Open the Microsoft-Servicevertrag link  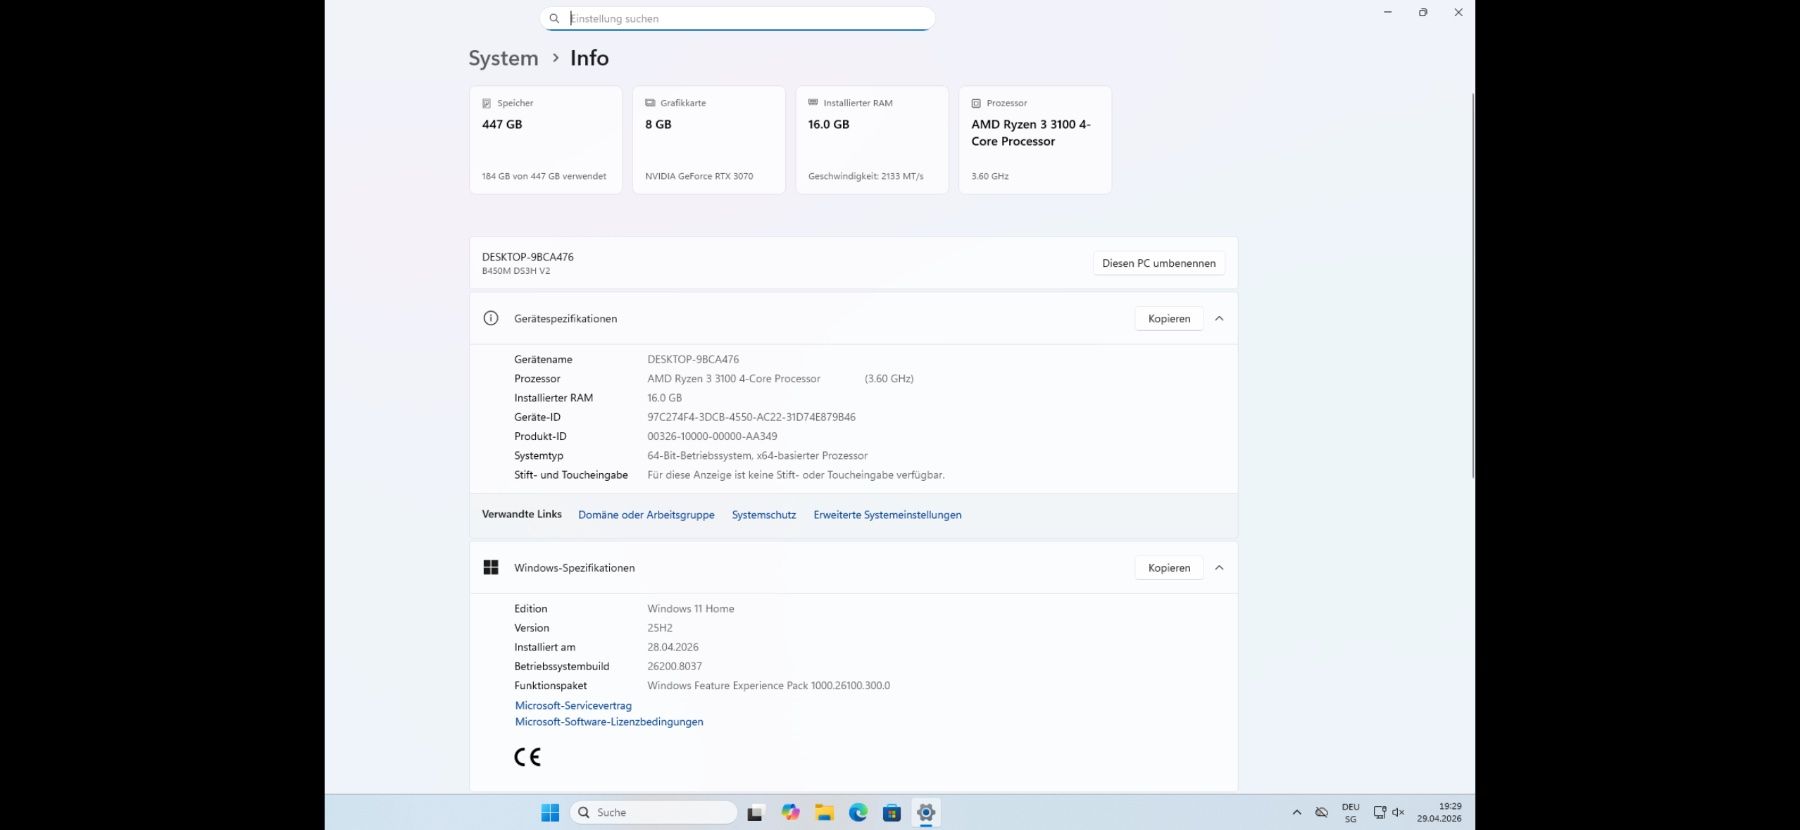[x=573, y=705]
